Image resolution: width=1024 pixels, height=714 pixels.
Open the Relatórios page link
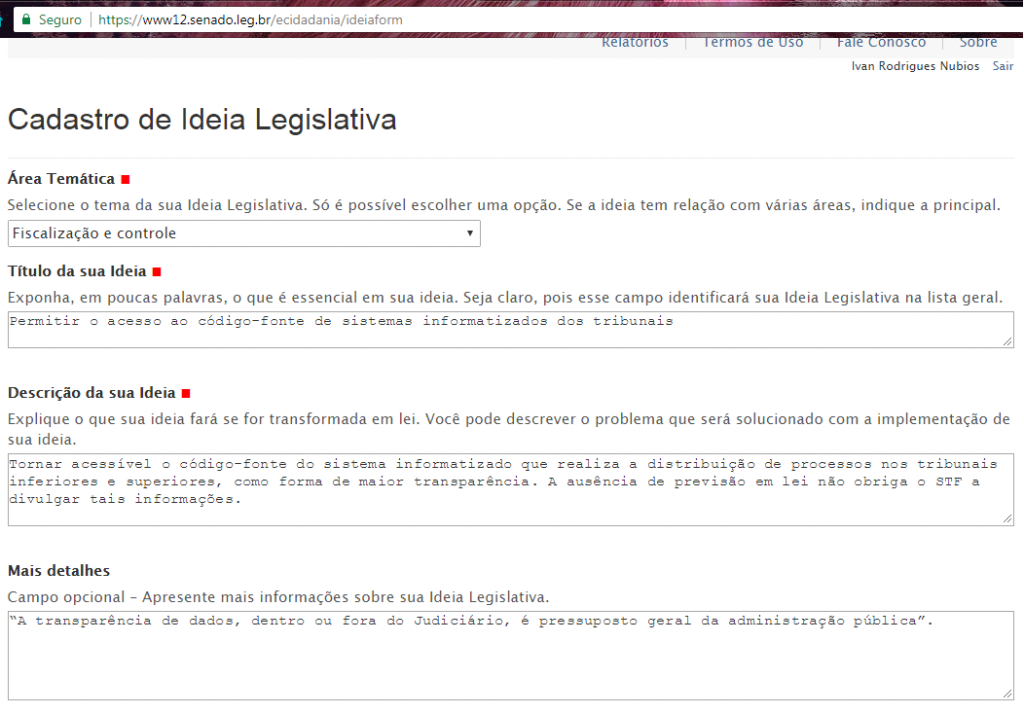(635, 42)
